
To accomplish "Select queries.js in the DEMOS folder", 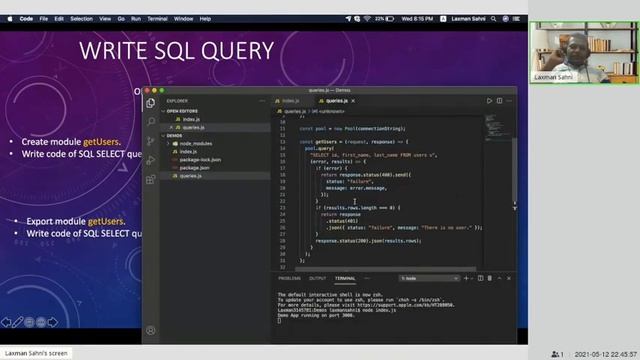I will (191, 176).
